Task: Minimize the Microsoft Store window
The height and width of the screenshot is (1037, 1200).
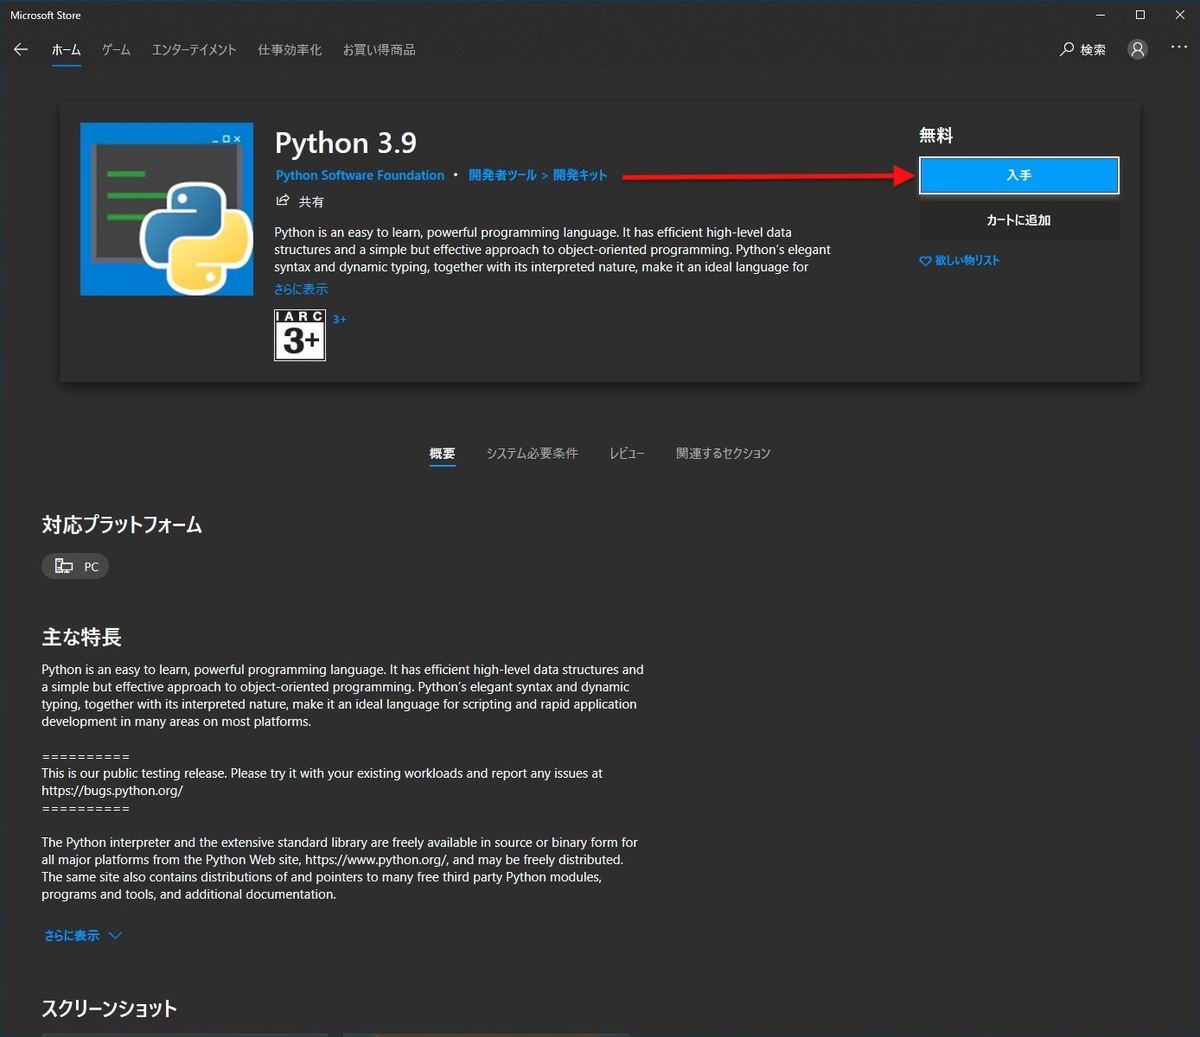Action: click(x=1101, y=15)
